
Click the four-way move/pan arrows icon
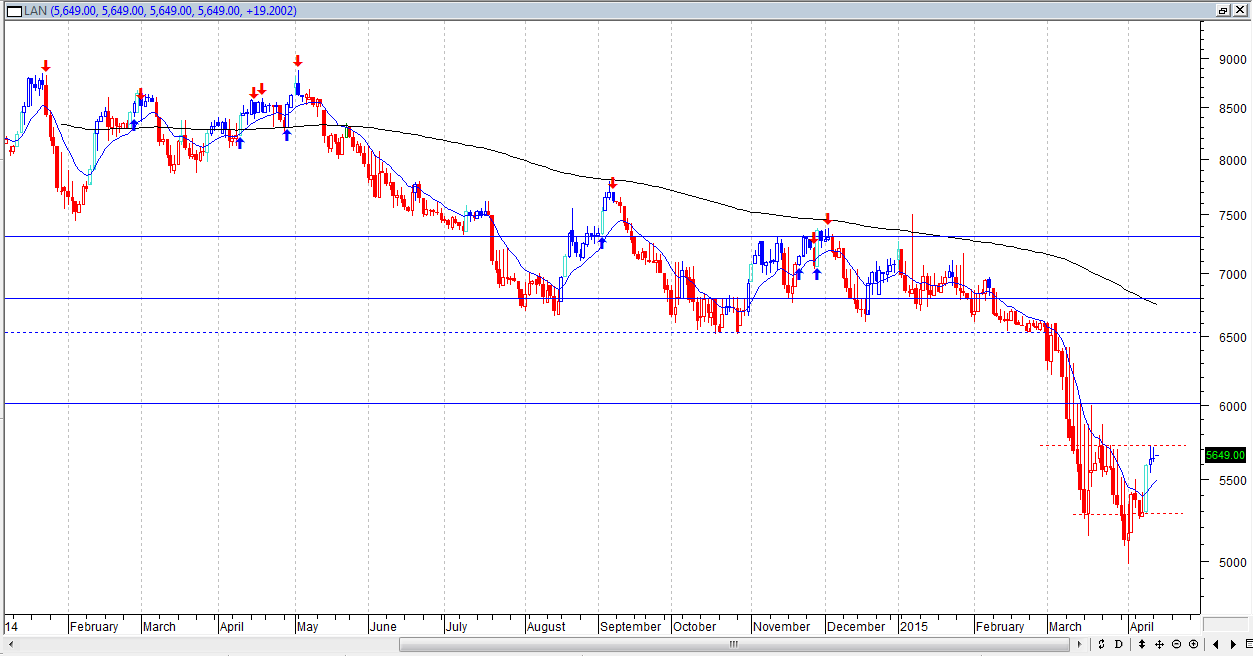click(x=1159, y=644)
